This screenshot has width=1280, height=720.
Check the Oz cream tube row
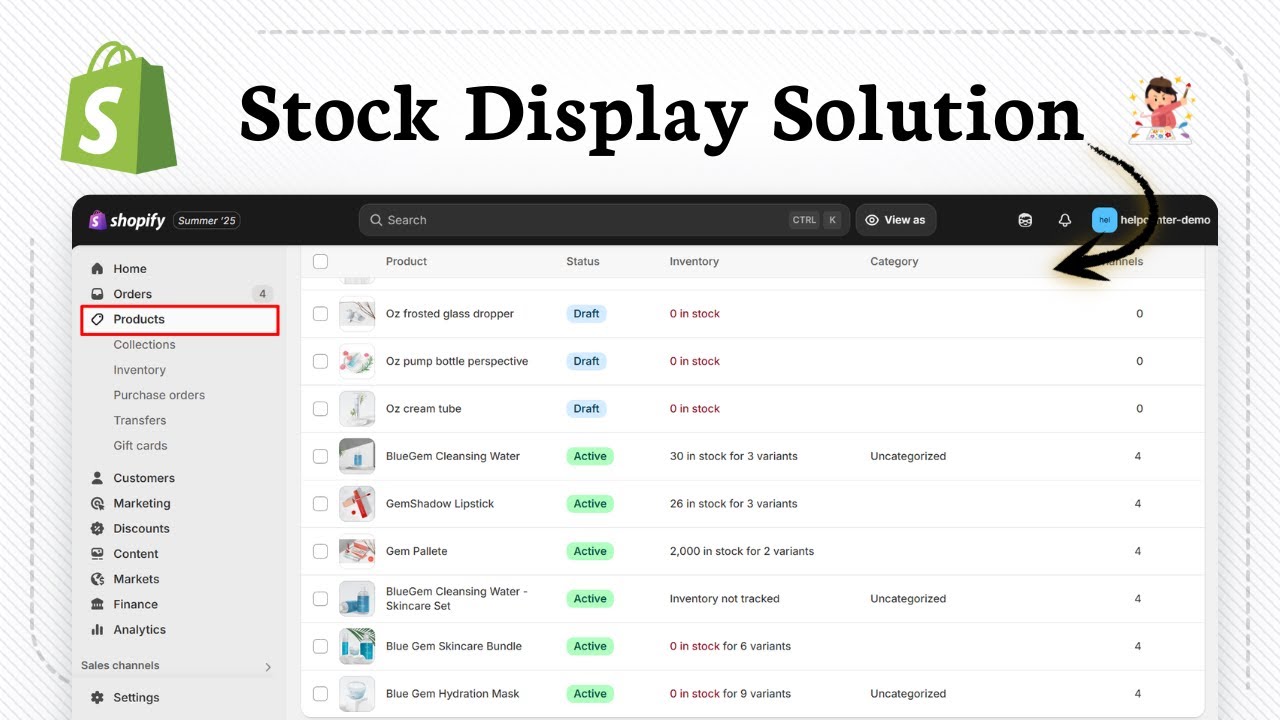pyautogui.click(x=320, y=409)
